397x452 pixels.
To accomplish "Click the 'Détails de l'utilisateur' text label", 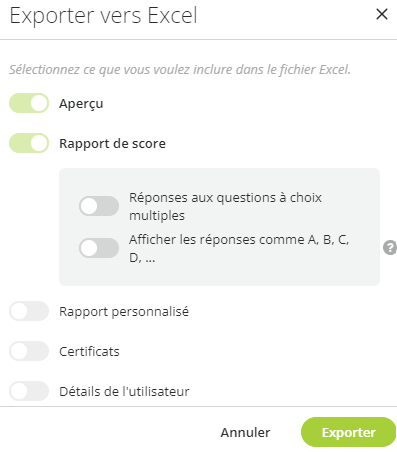I will 124,391.
